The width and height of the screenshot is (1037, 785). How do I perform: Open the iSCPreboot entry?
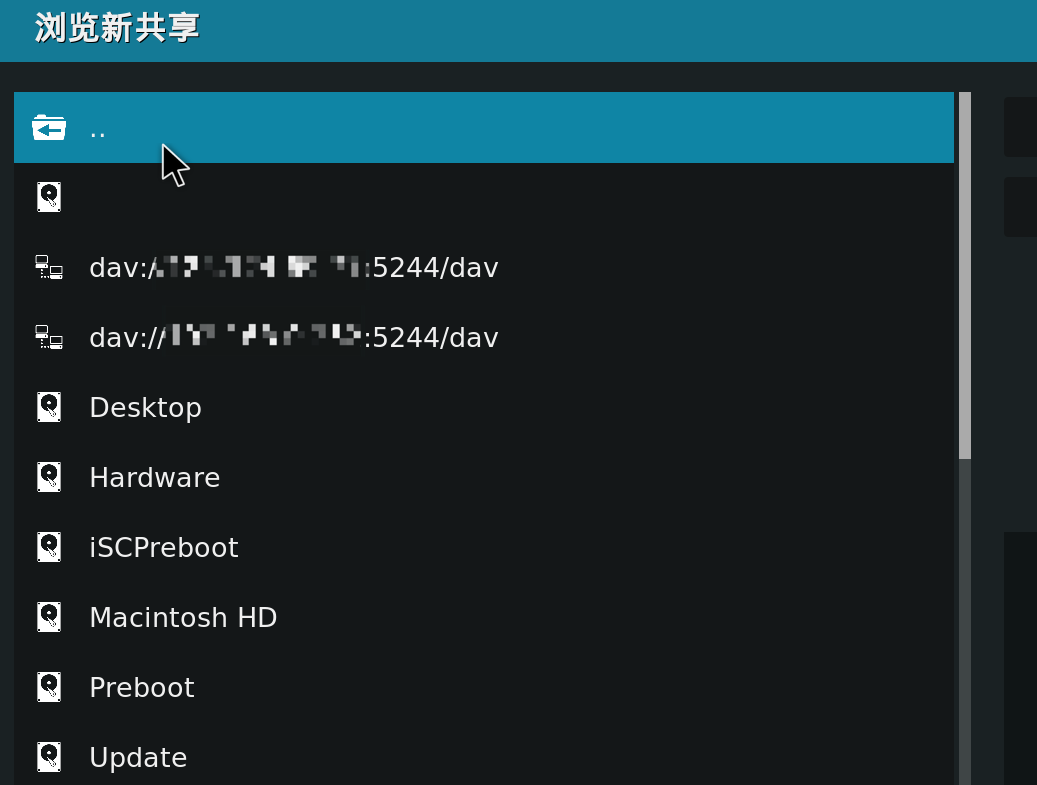click(164, 547)
